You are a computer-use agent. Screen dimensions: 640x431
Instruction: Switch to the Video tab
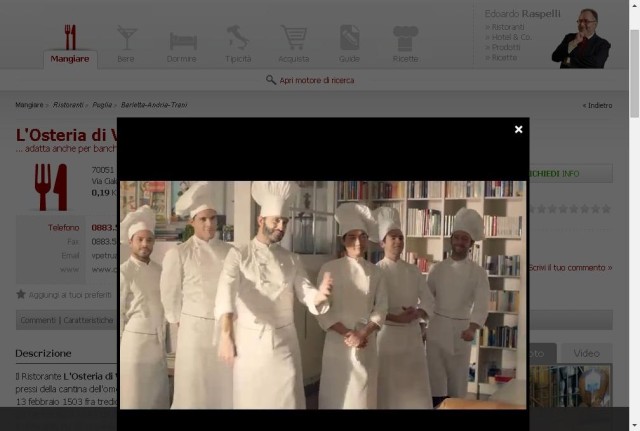586,353
